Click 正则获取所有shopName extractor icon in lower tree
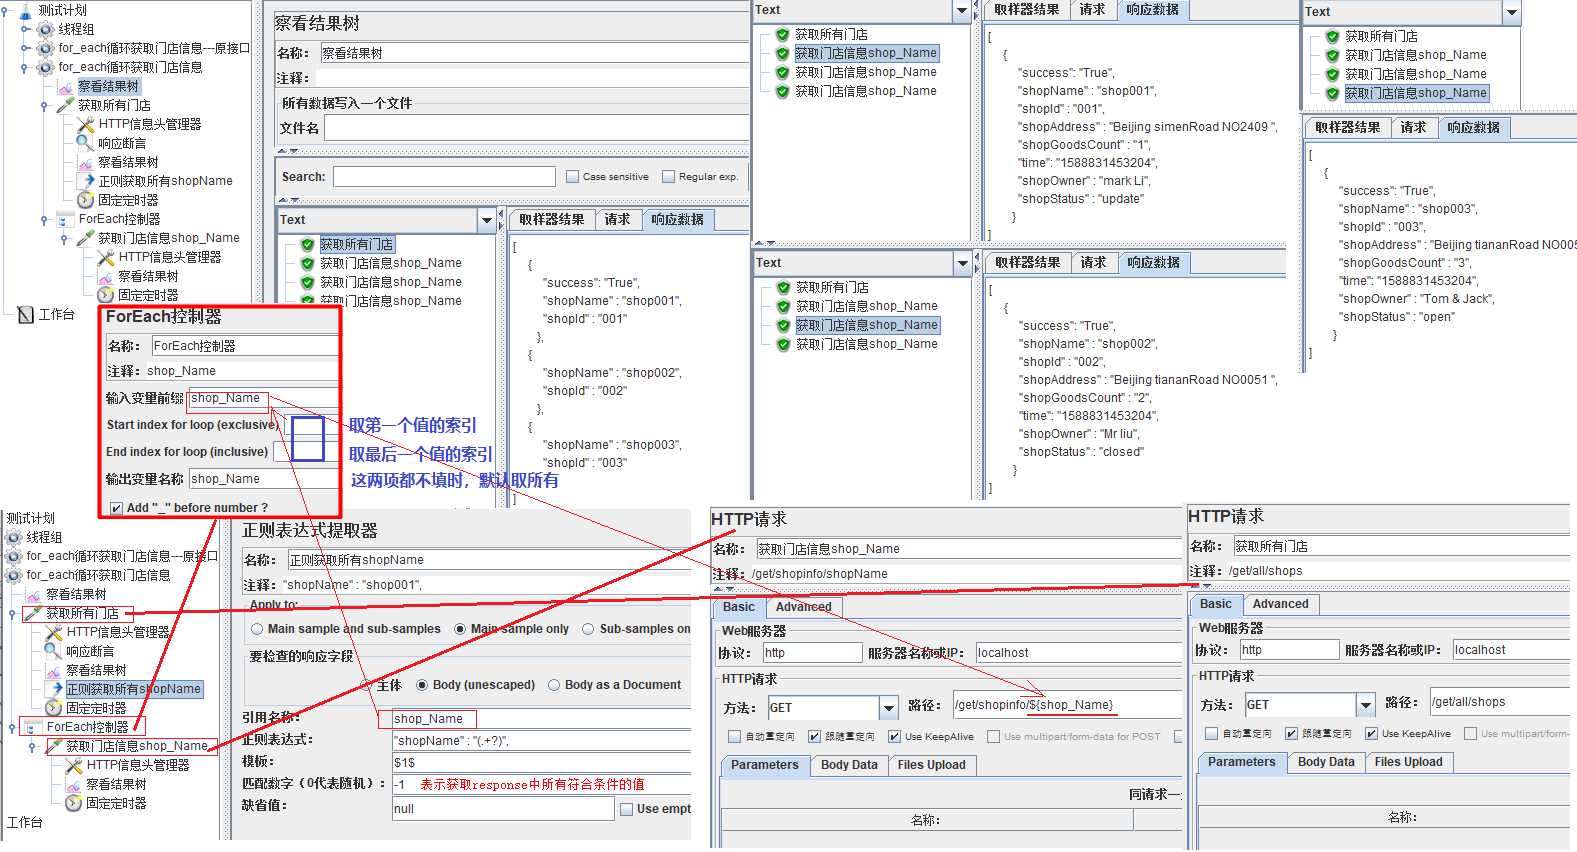1577x852 pixels. click(x=54, y=689)
